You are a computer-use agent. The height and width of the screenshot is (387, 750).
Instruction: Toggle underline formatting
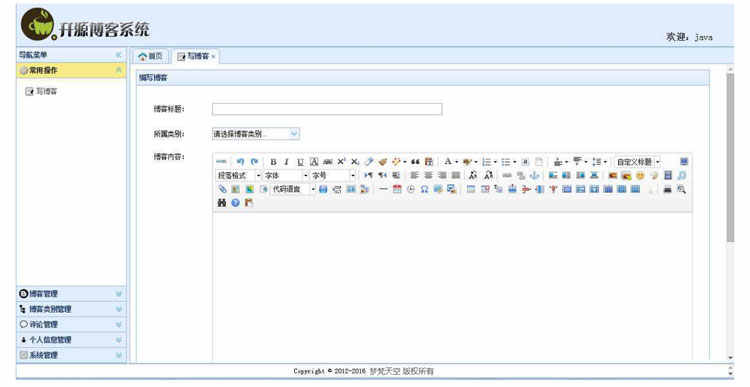click(x=300, y=162)
